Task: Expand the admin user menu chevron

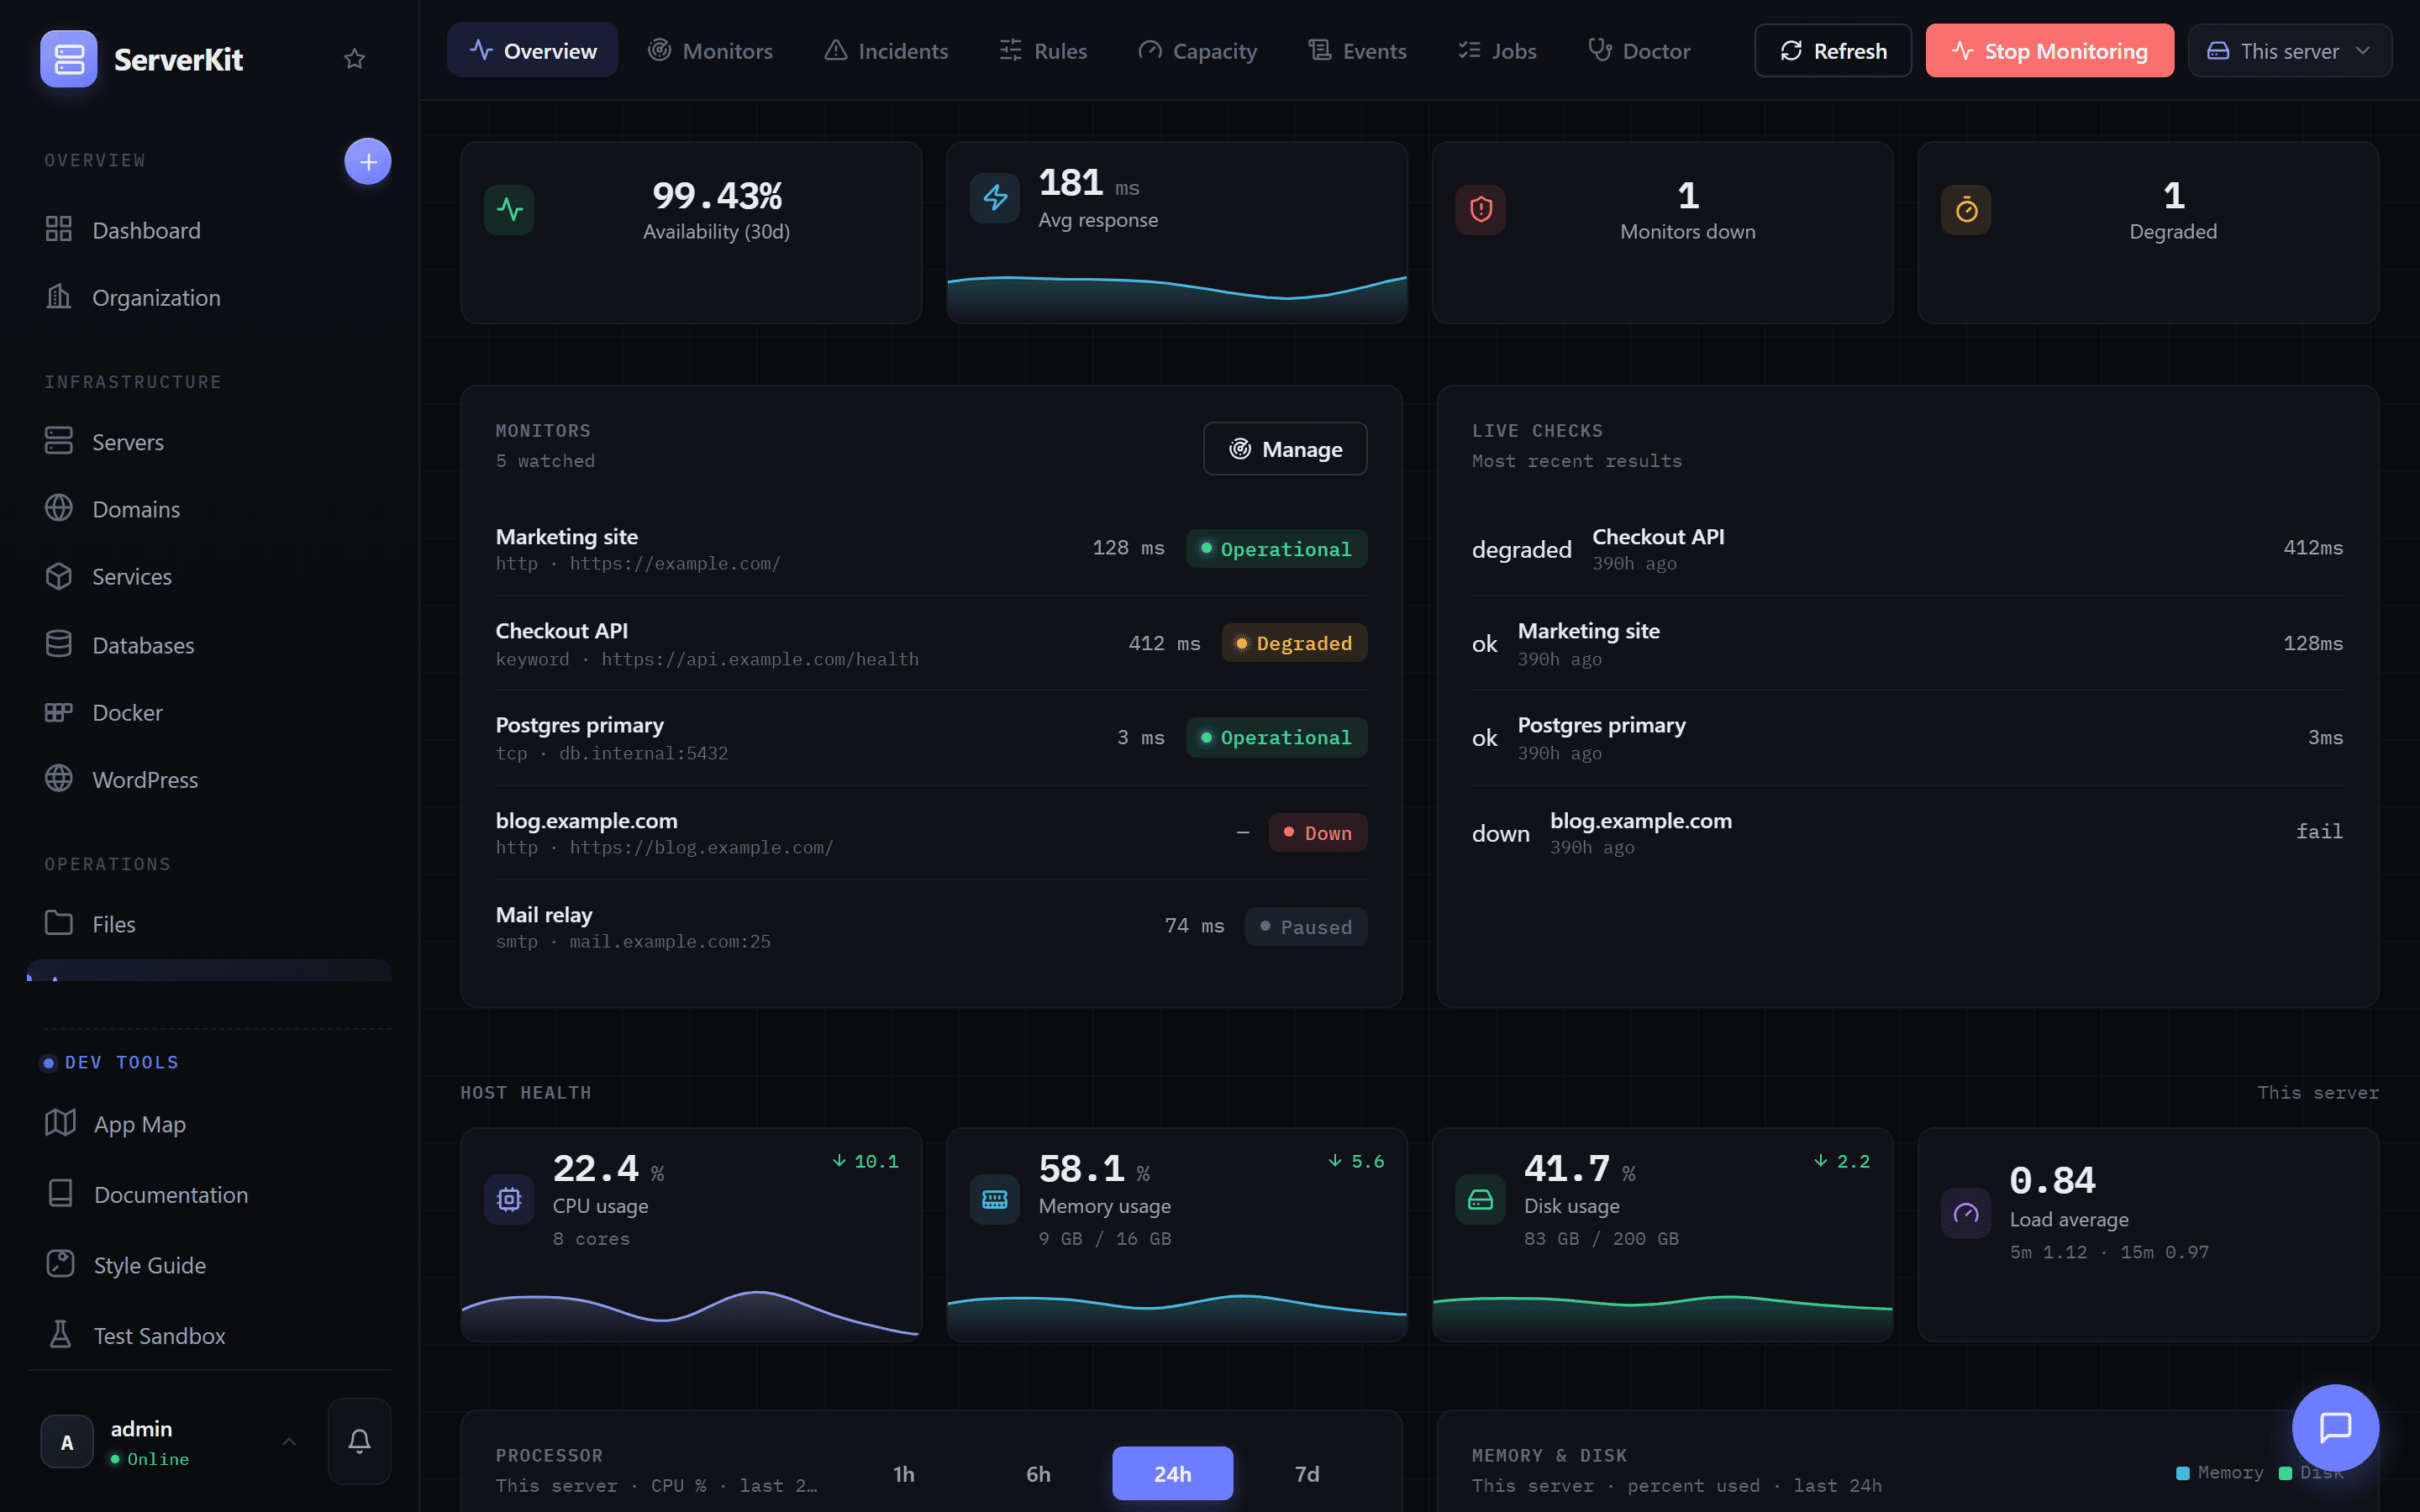Action: pos(289,1441)
